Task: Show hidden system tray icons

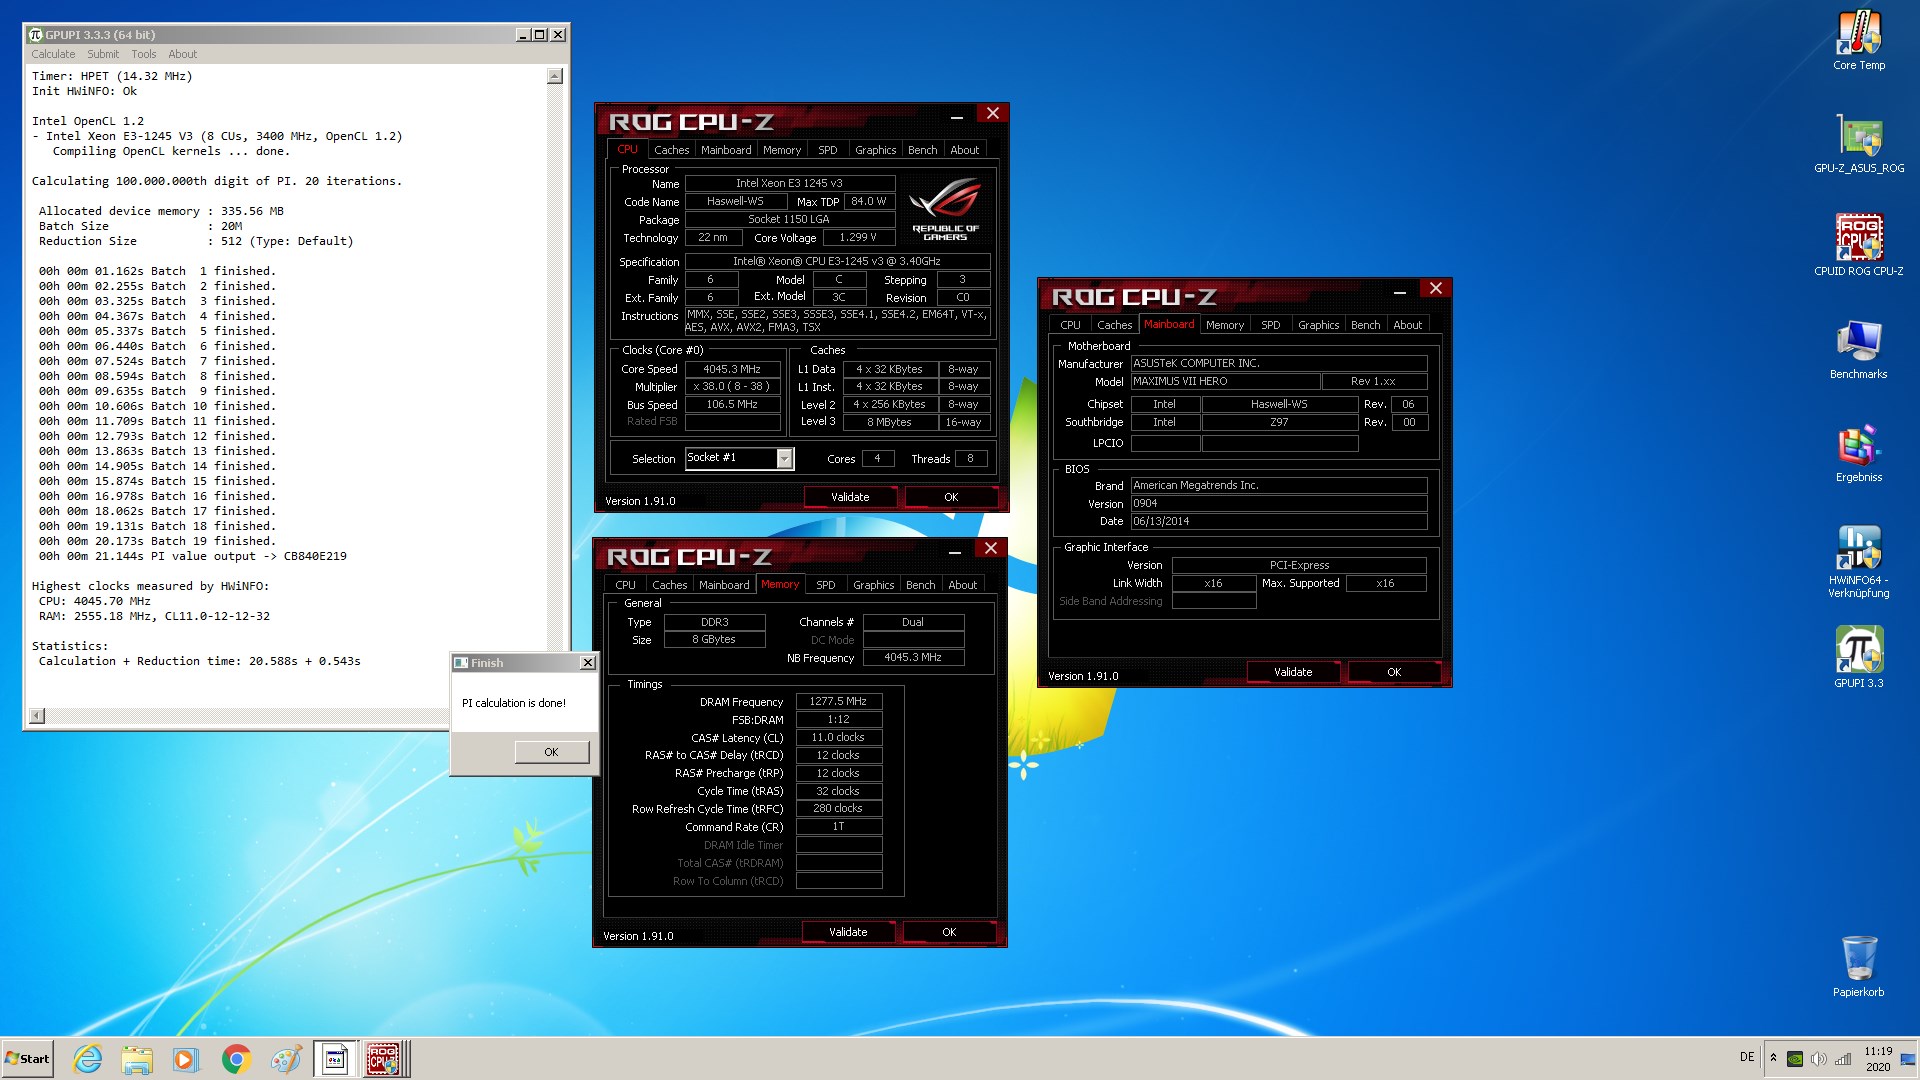Action: (1773, 1058)
